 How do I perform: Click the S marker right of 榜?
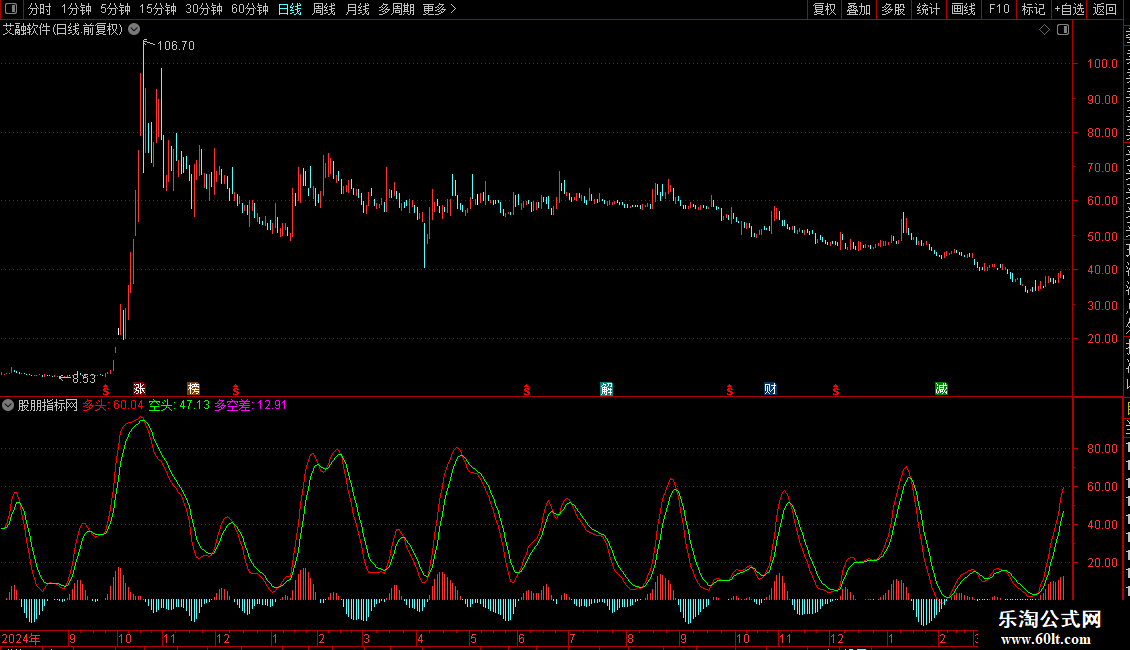[x=236, y=390]
